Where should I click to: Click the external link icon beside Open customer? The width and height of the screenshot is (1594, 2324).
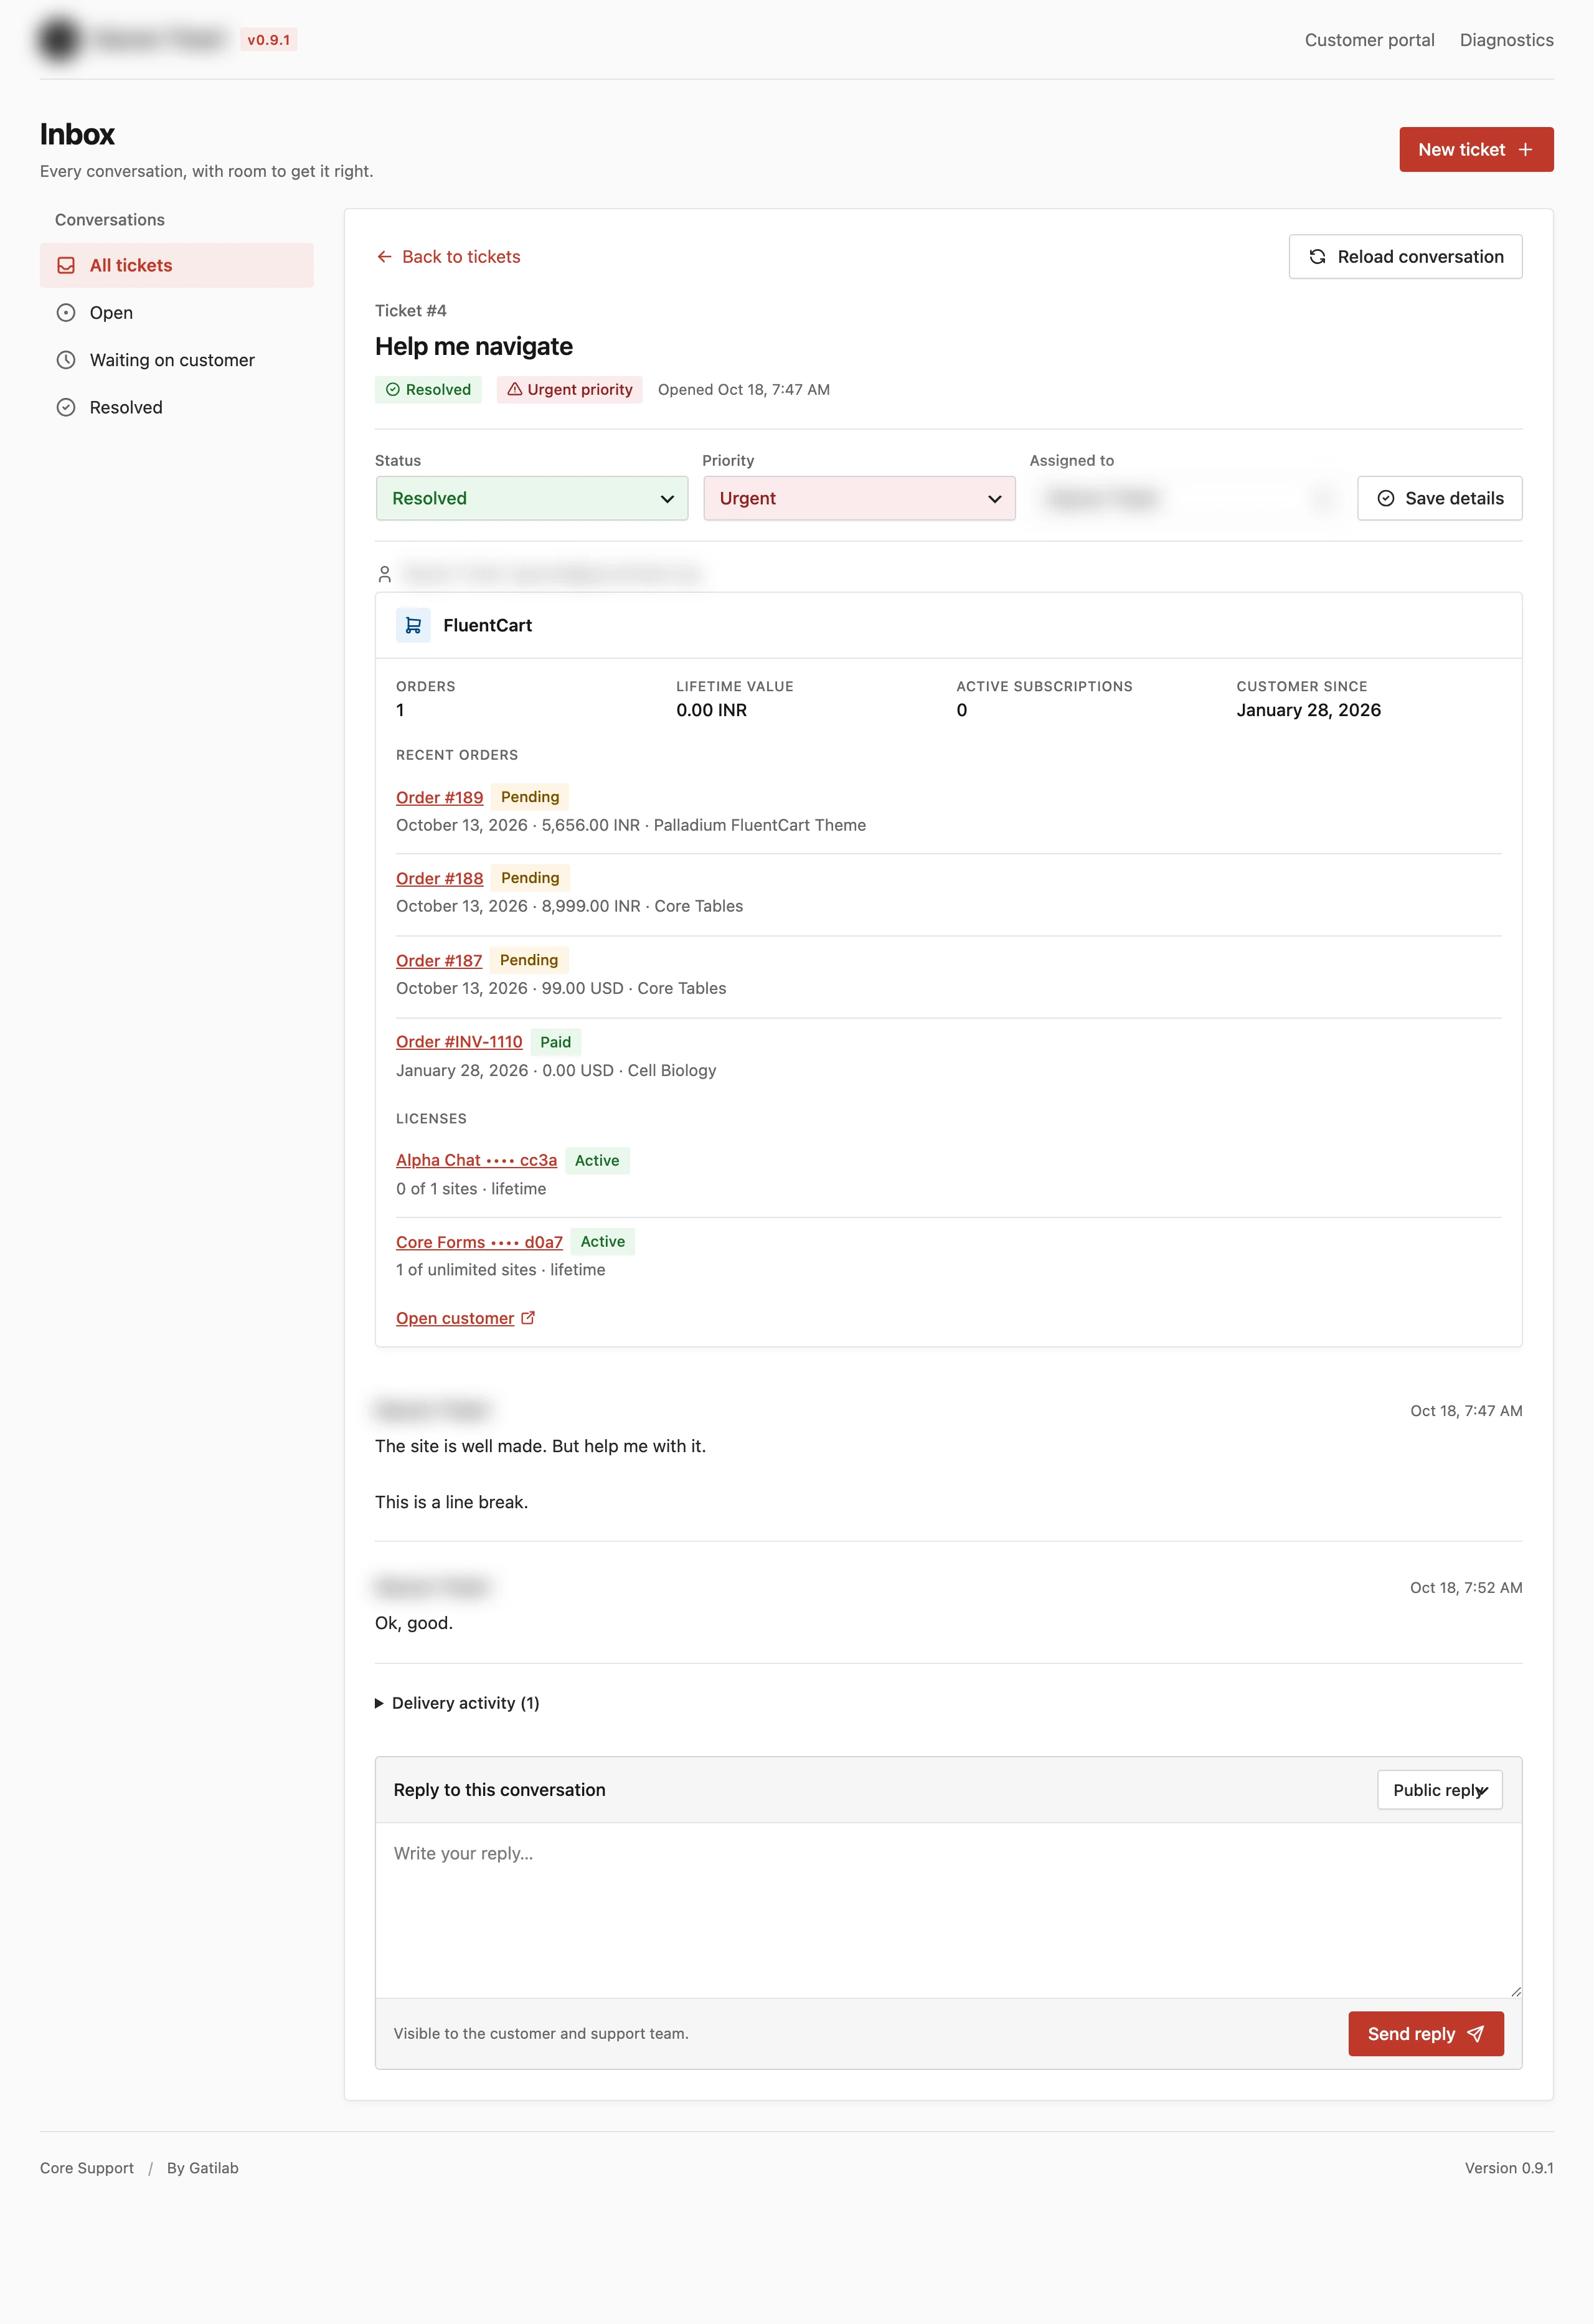pyautogui.click(x=529, y=1318)
